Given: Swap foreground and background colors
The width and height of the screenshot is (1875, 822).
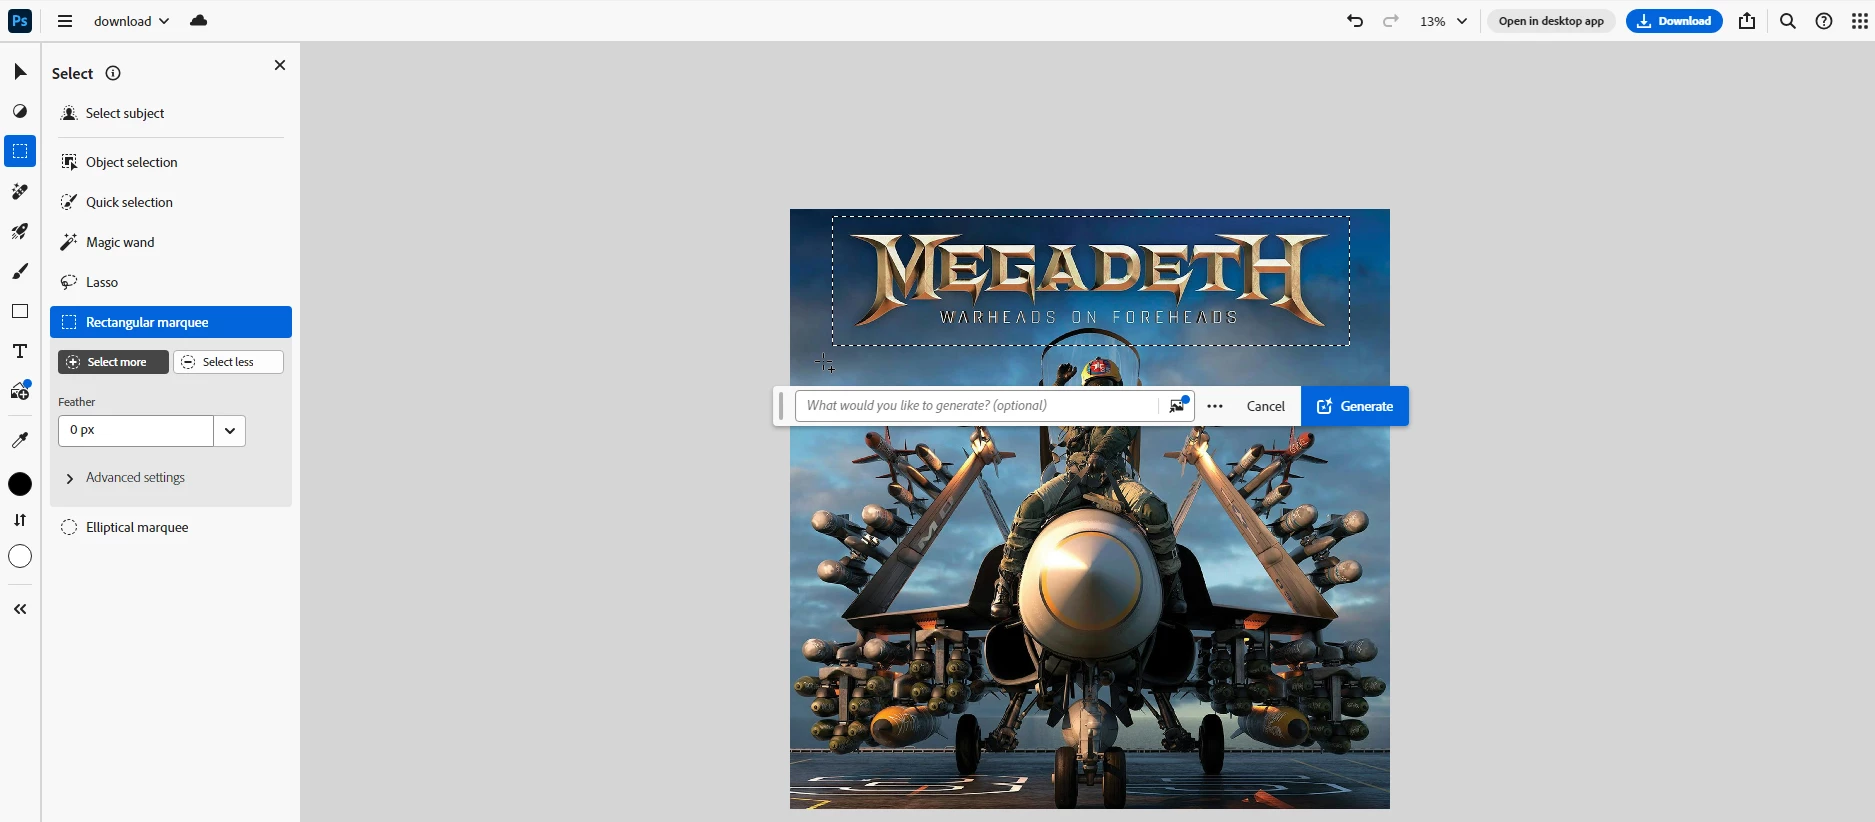Looking at the screenshot, I should 20,520.
